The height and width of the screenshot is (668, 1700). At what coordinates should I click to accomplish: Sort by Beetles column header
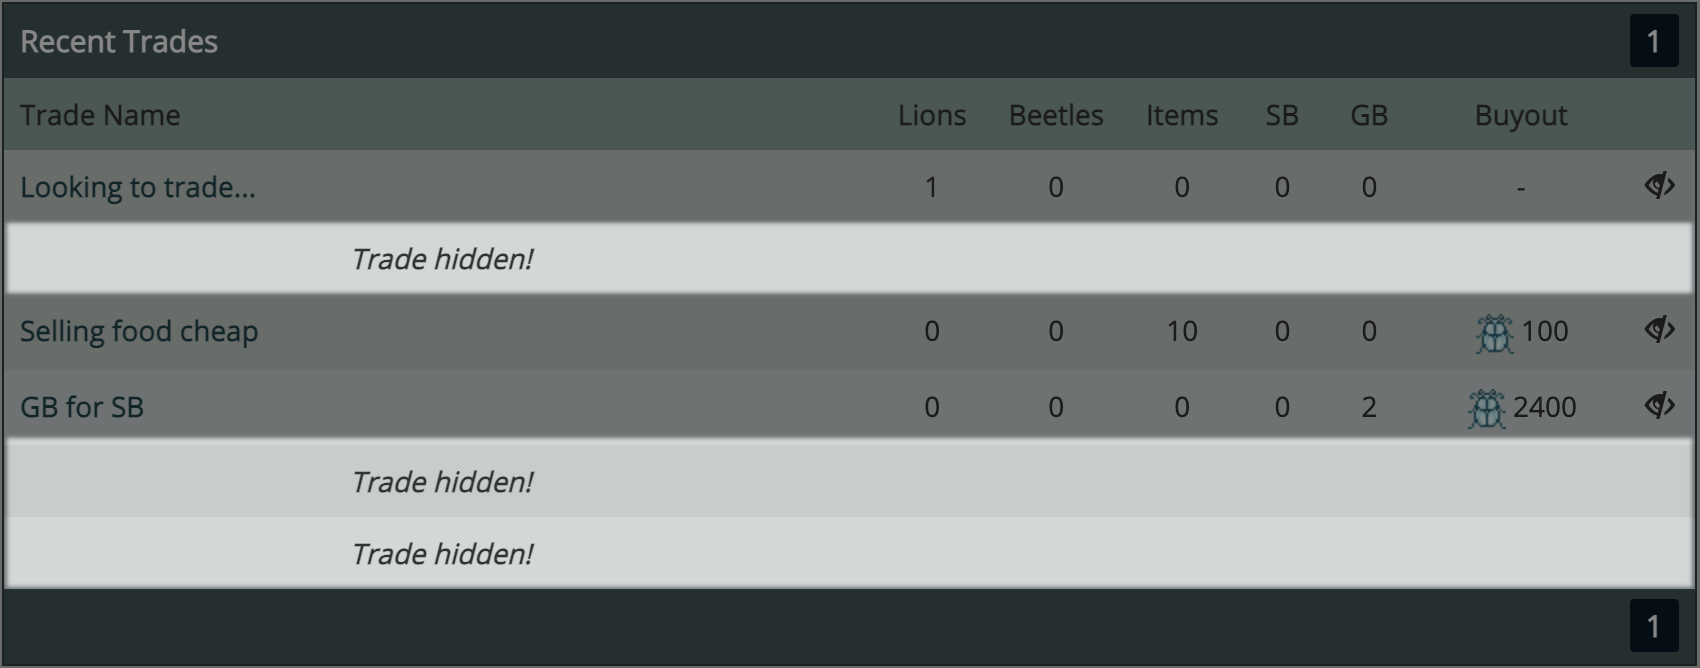click(x=1056, y=115)
